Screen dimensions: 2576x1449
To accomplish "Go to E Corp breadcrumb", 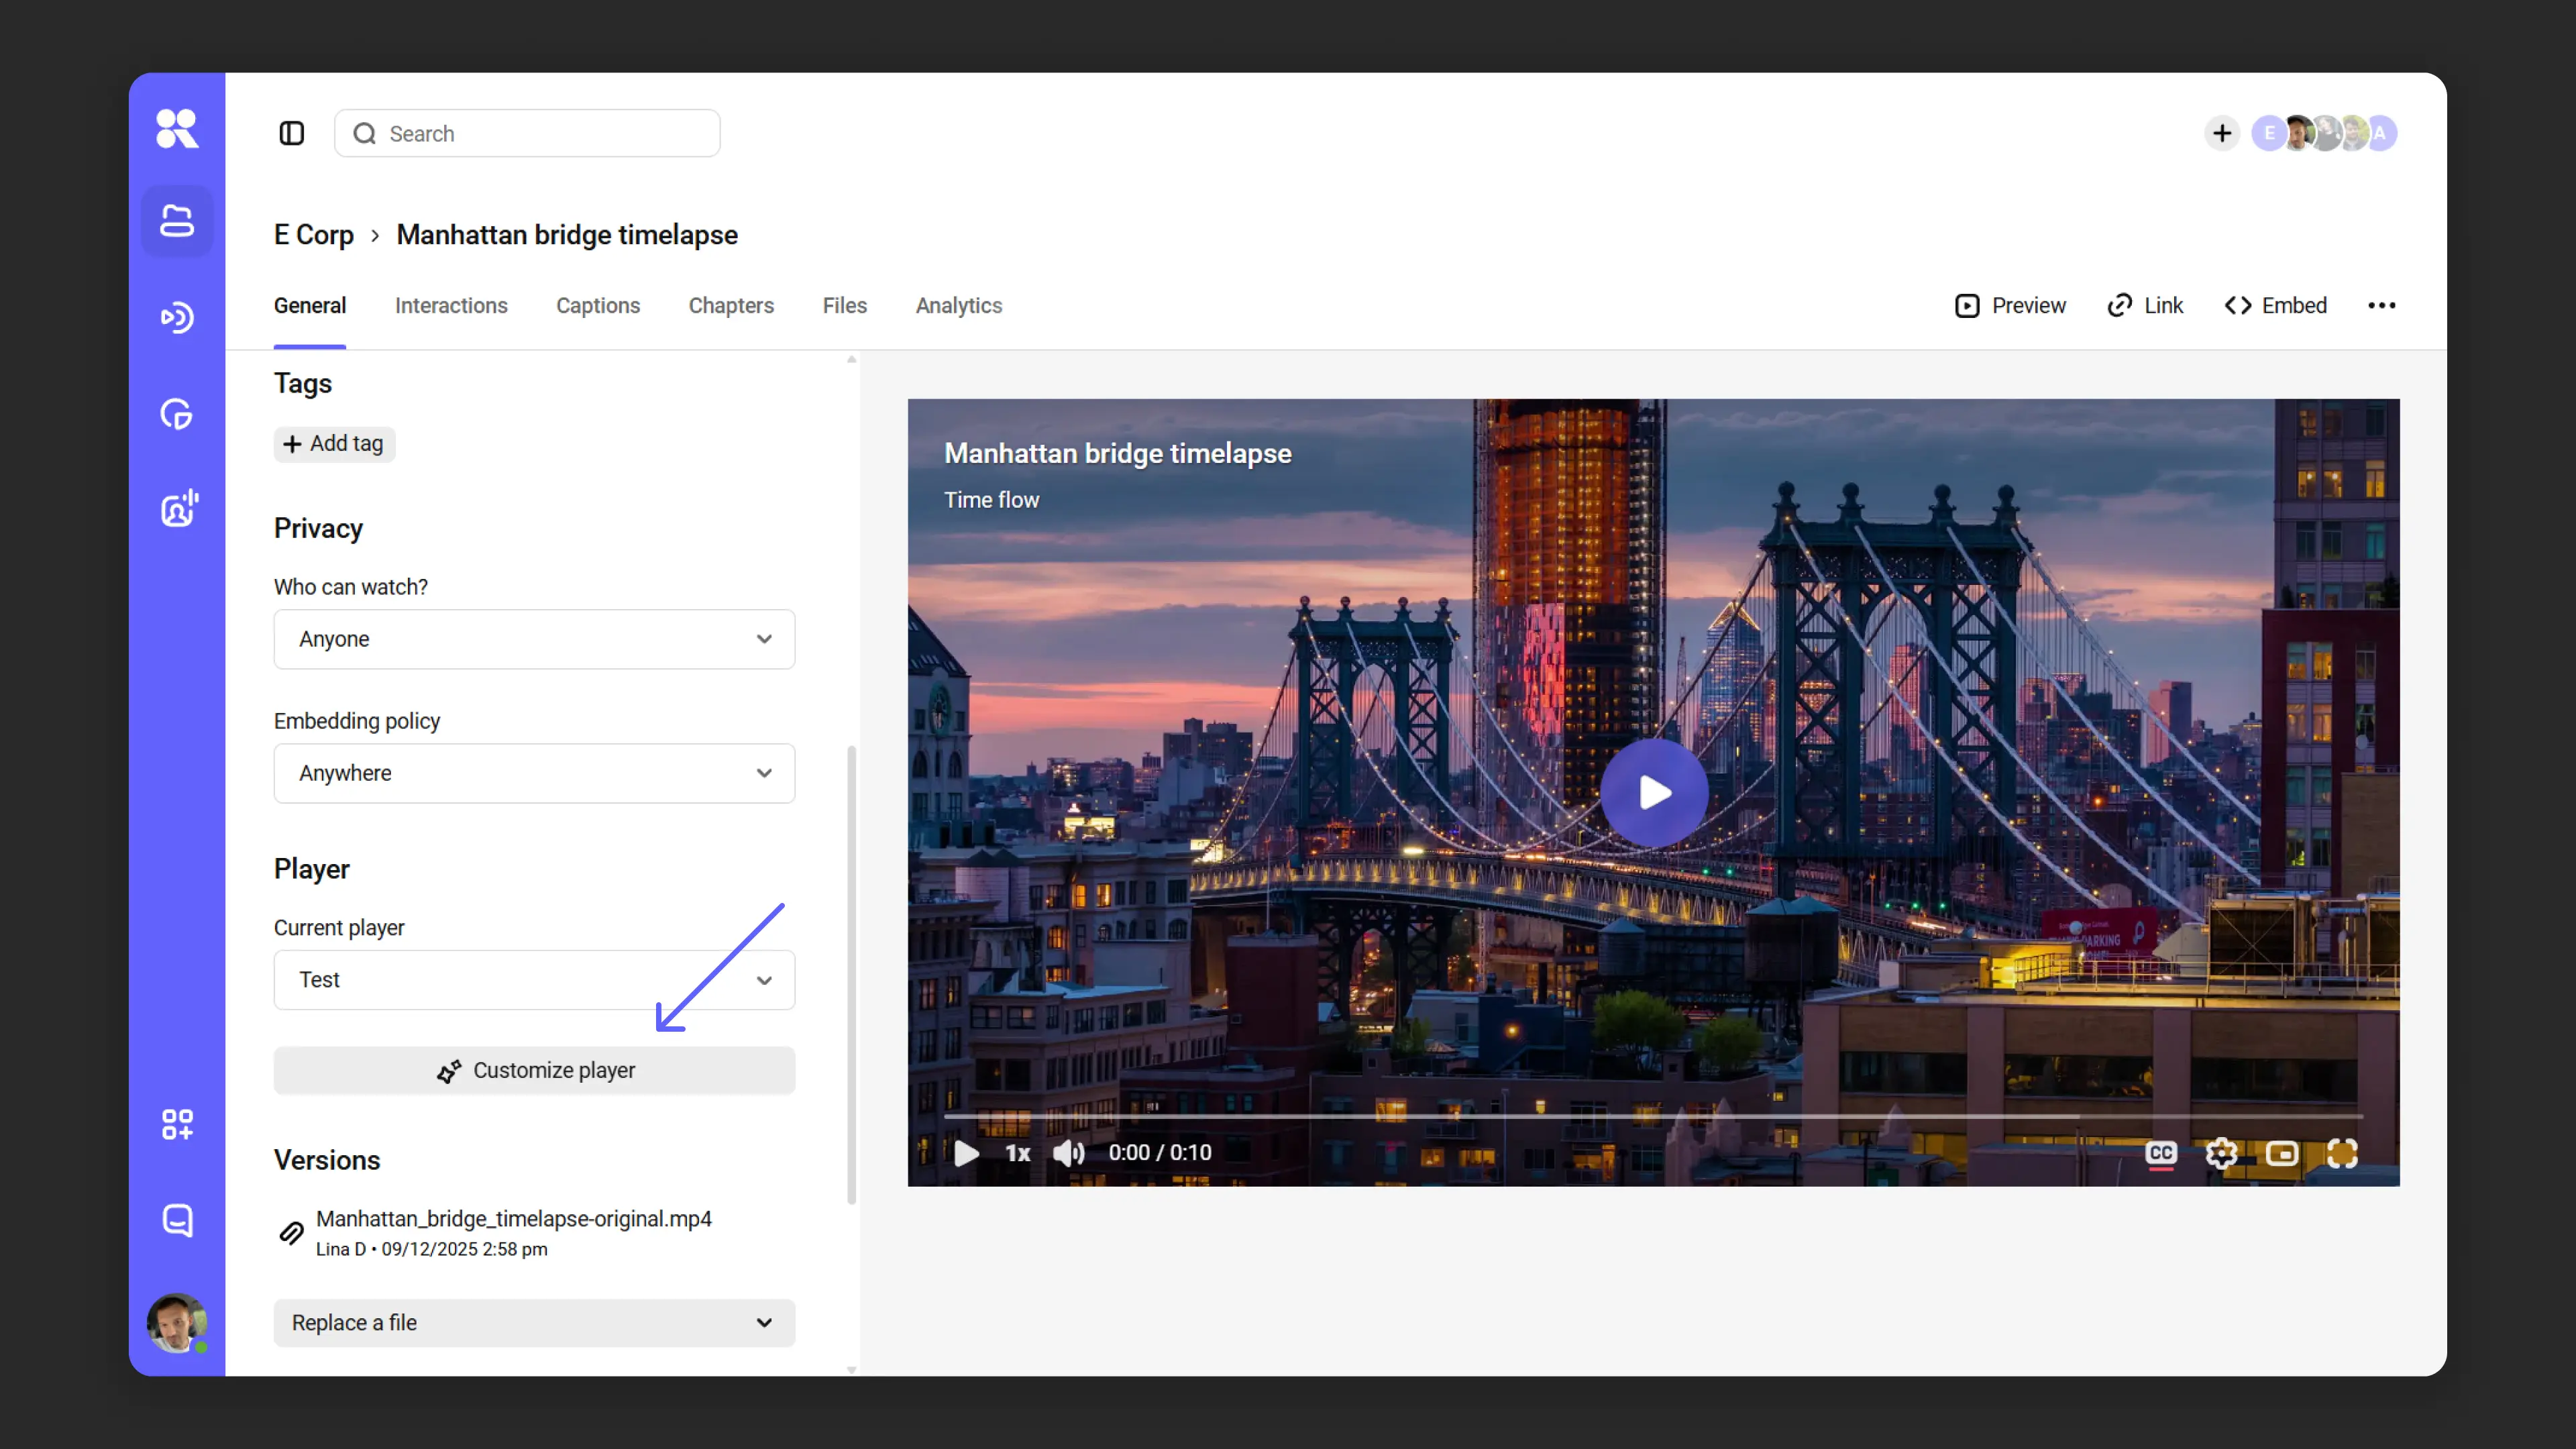I will point(314,235).
